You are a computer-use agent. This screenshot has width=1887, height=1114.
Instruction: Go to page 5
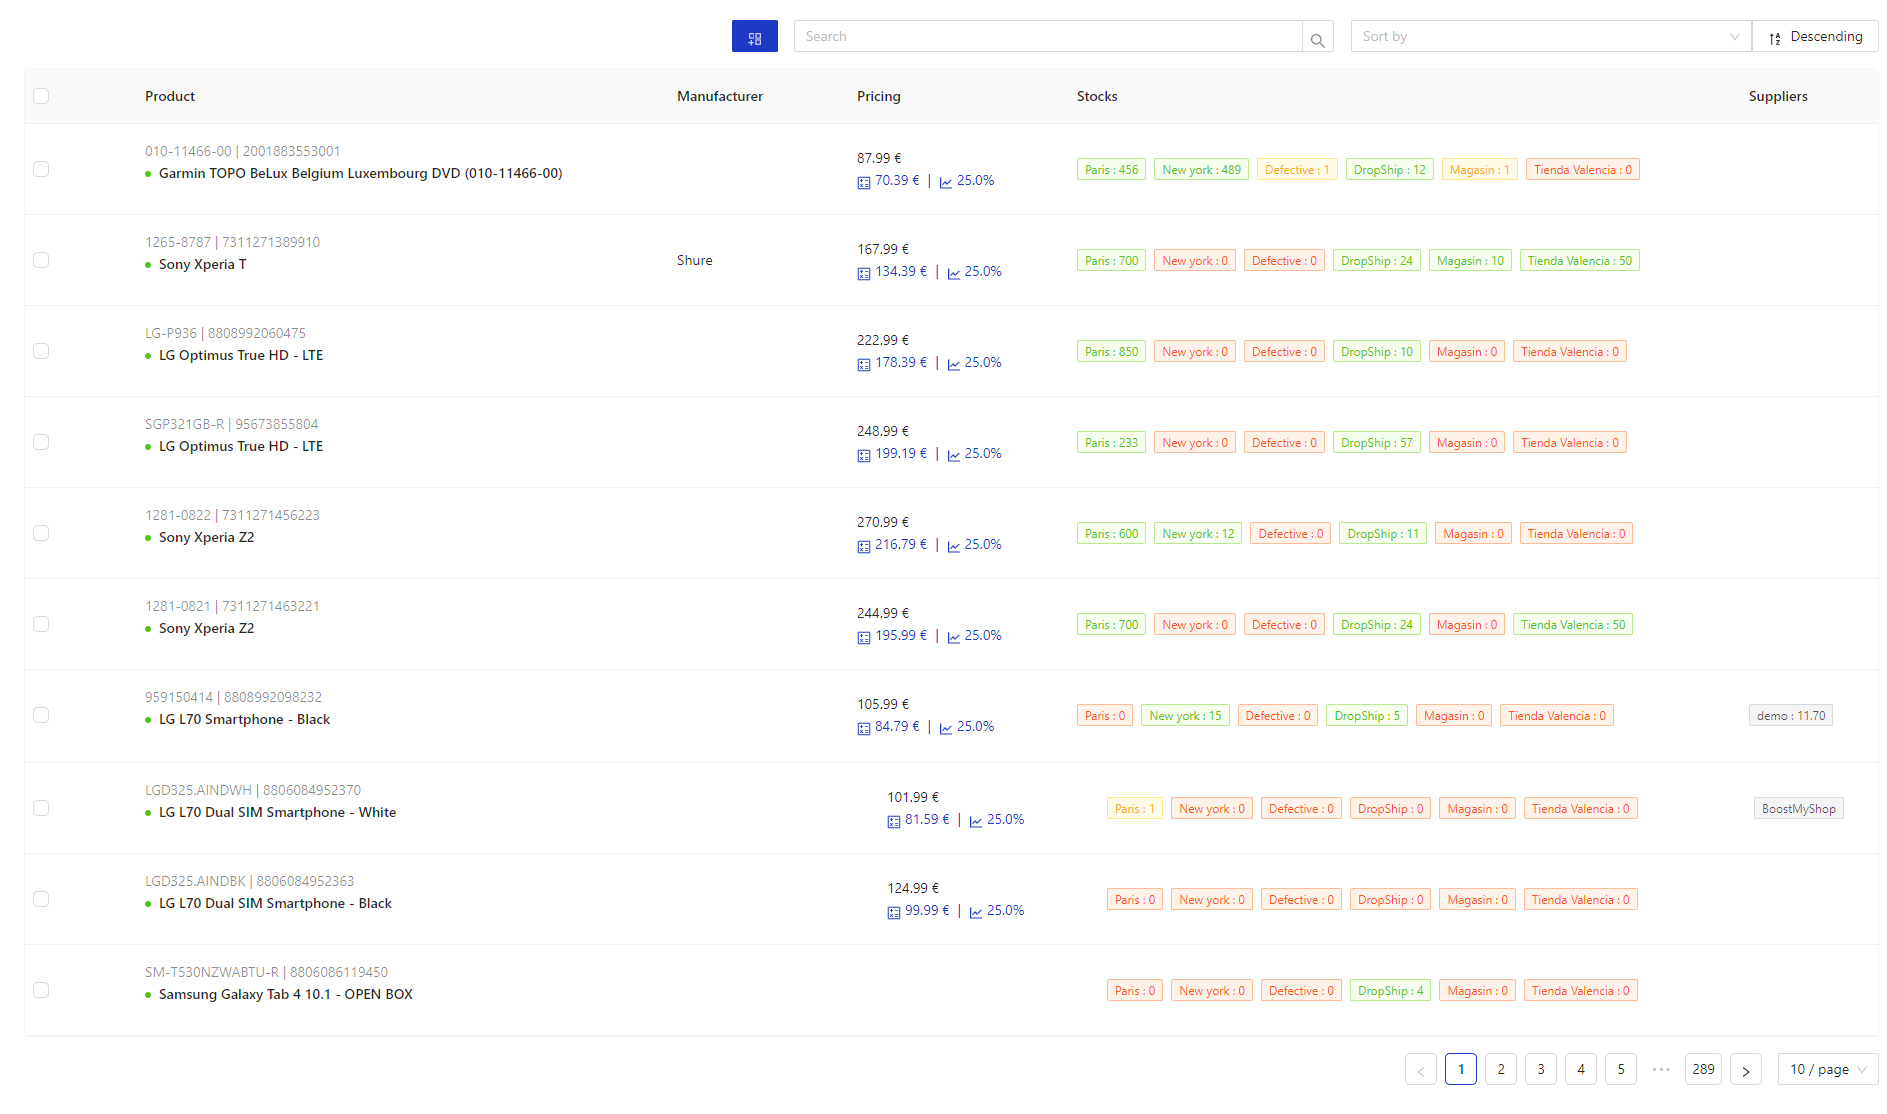(x=1621, y=1069)
